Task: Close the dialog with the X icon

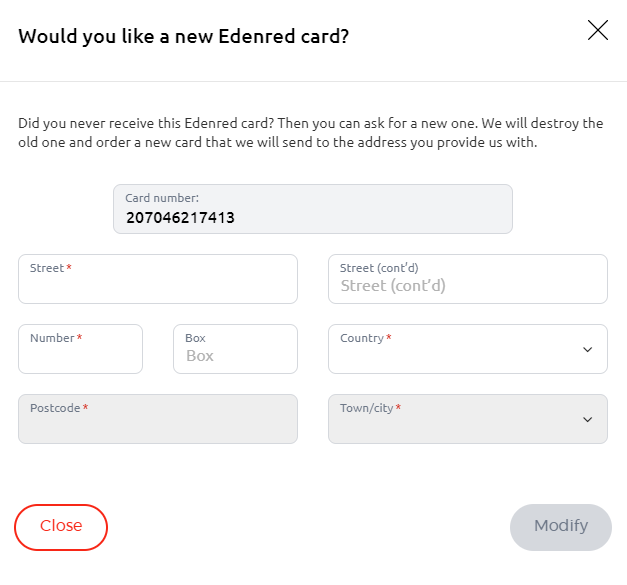Action: pos(597,30)
